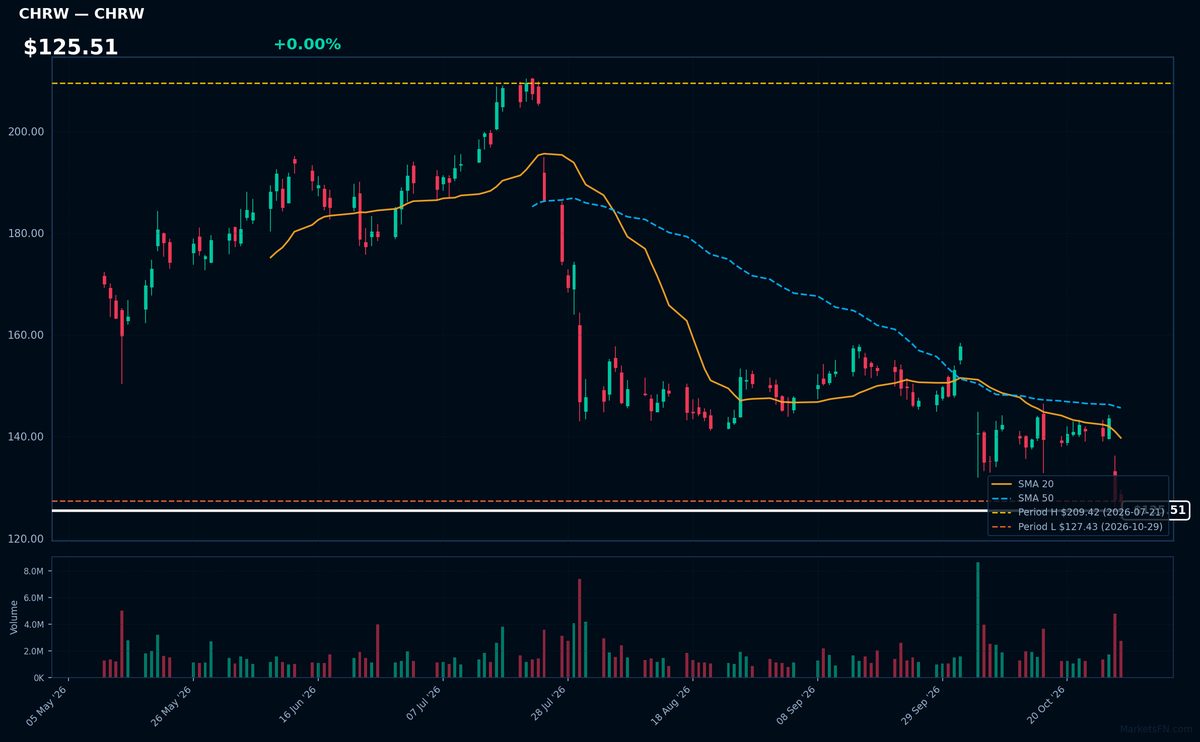Click the Period L $127.43 legend entry
The image size is (1200, 742).
click(1078, 526)
